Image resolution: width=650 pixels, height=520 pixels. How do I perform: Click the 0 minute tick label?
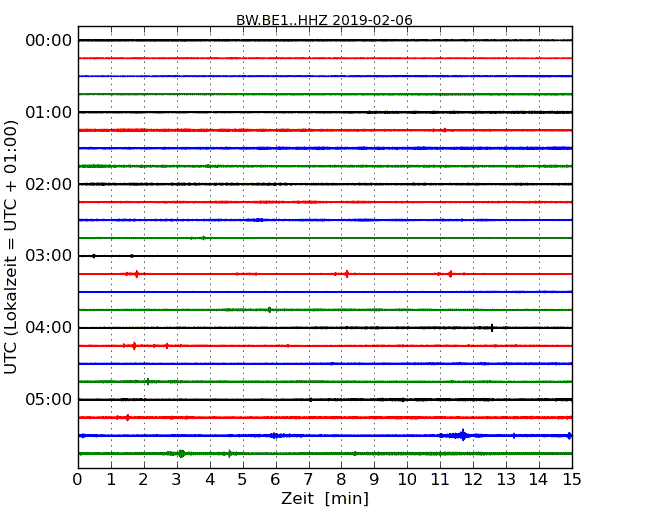(x=78, y=480)
